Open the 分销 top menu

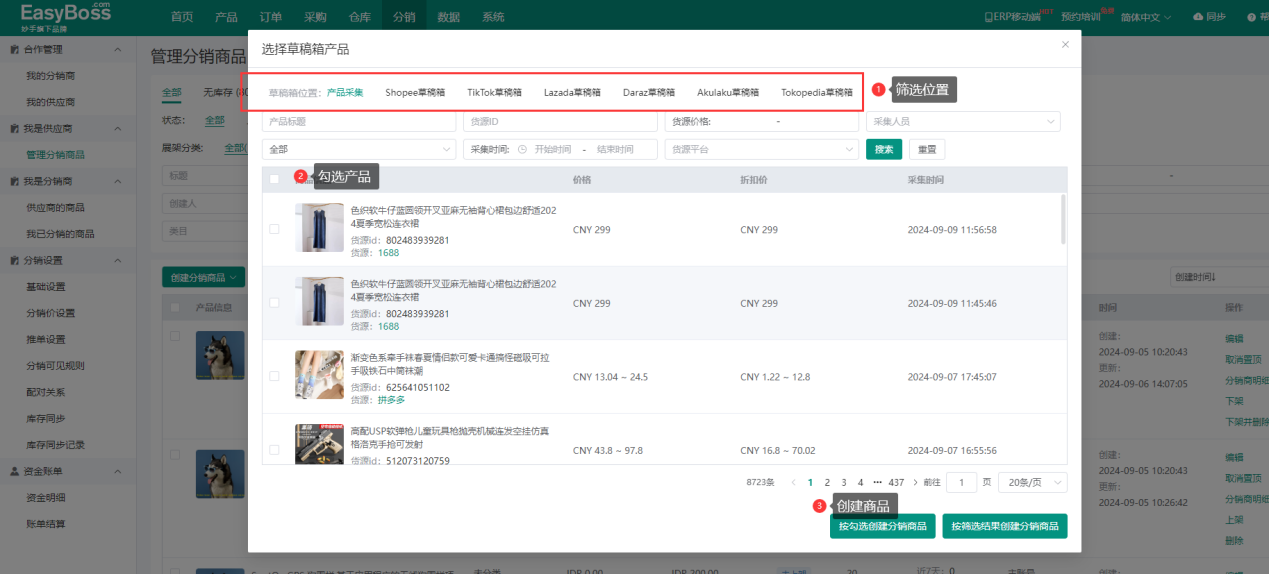tap(403, 17)
